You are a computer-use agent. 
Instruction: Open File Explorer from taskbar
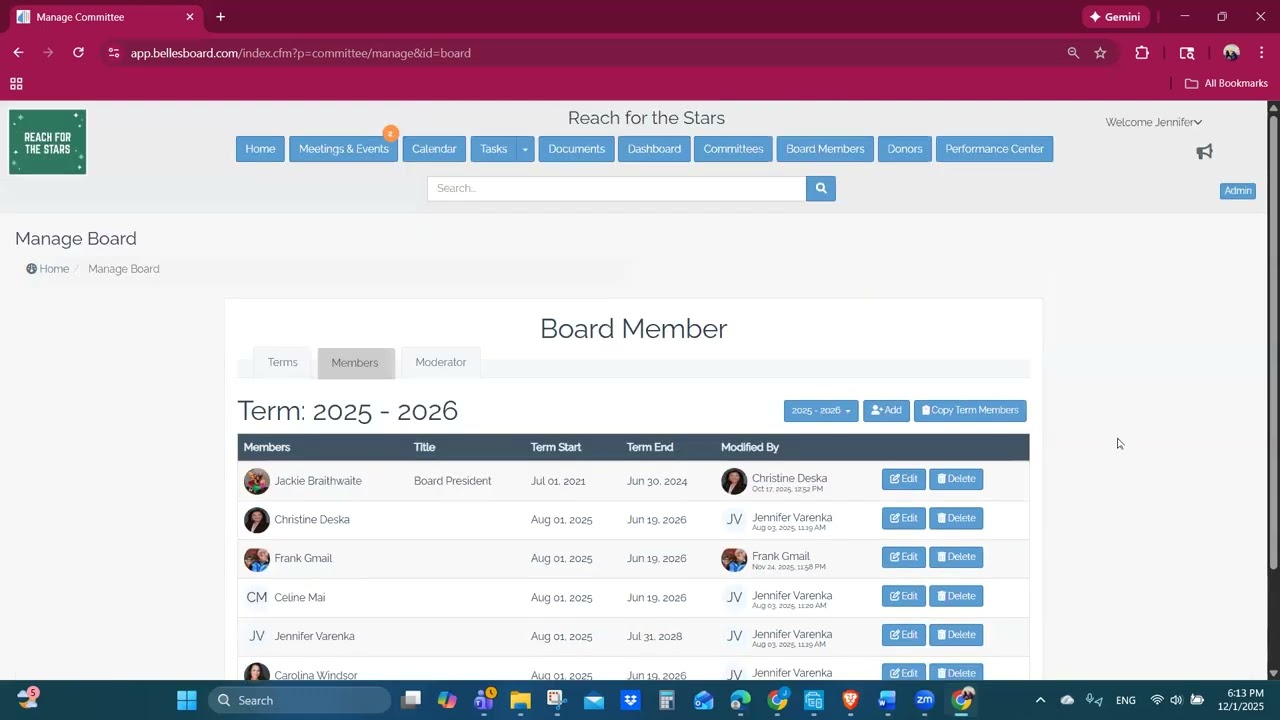520,700
